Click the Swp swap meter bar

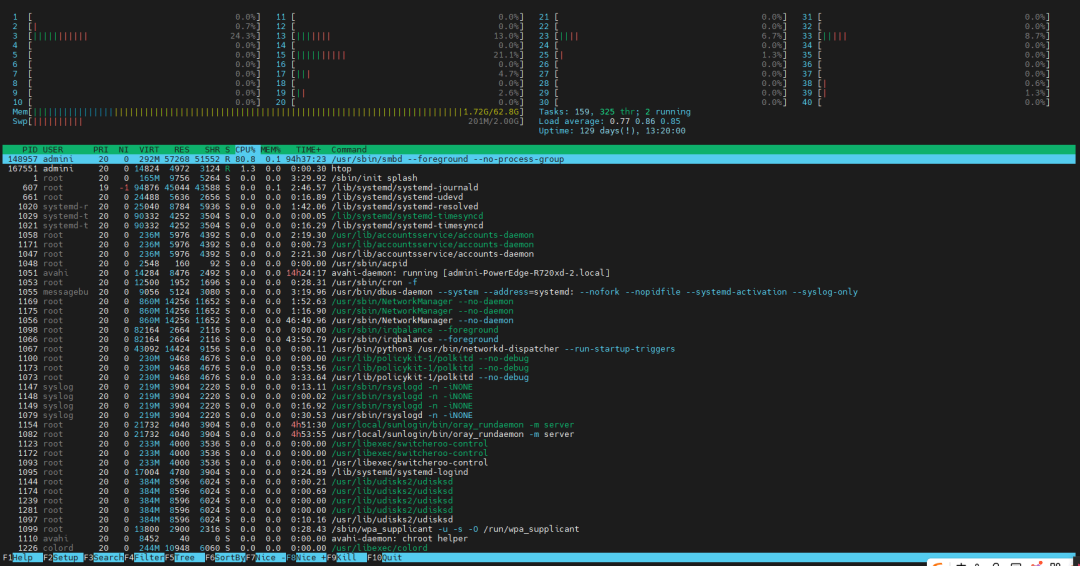tap(267, 121)
